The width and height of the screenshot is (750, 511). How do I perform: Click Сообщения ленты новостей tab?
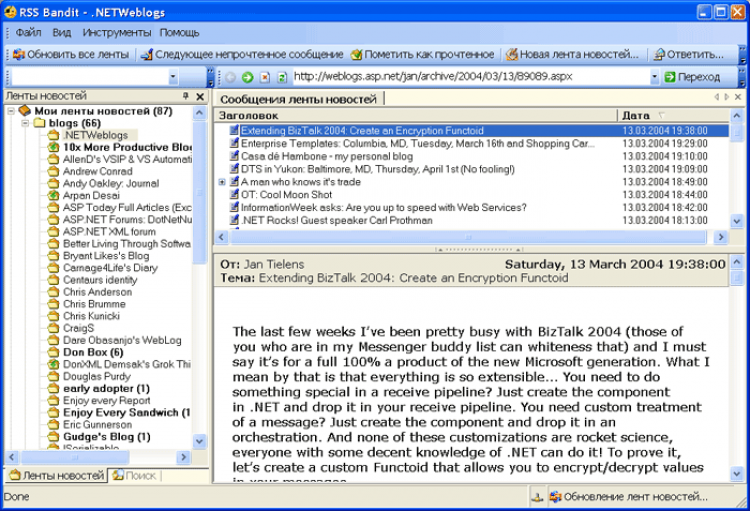(298, 100)
